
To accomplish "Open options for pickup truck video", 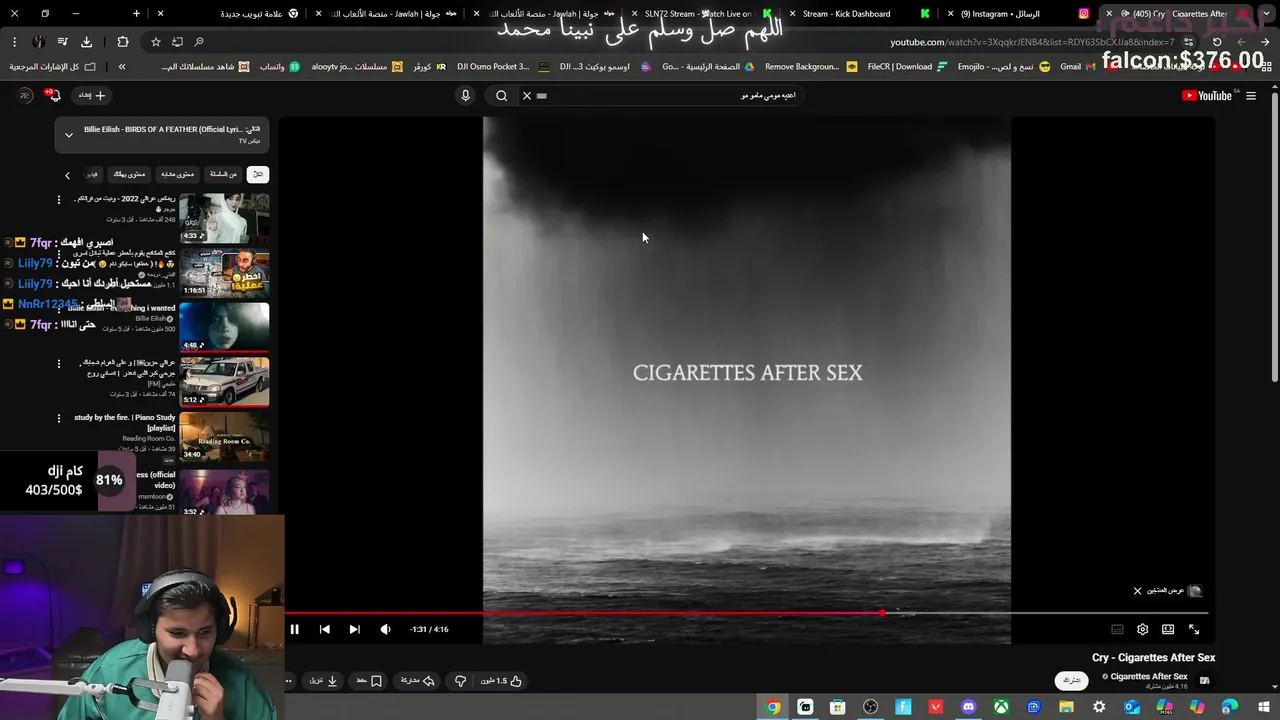I will click(x=59, y=364).
